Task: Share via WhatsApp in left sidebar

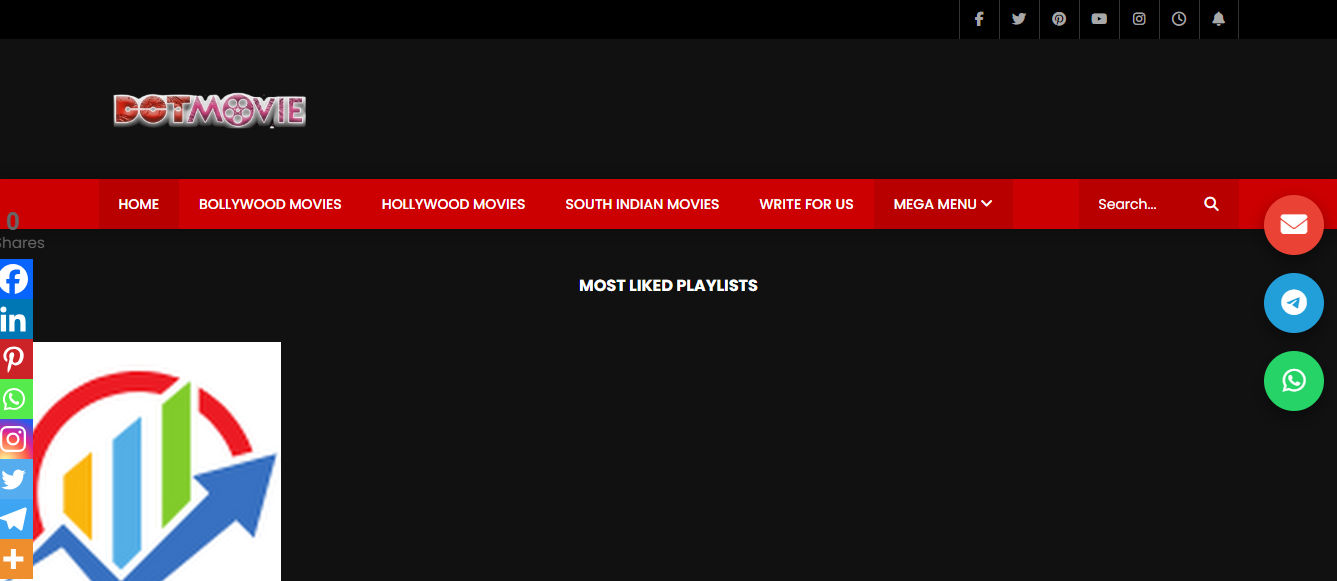Action: pos(15,400)
